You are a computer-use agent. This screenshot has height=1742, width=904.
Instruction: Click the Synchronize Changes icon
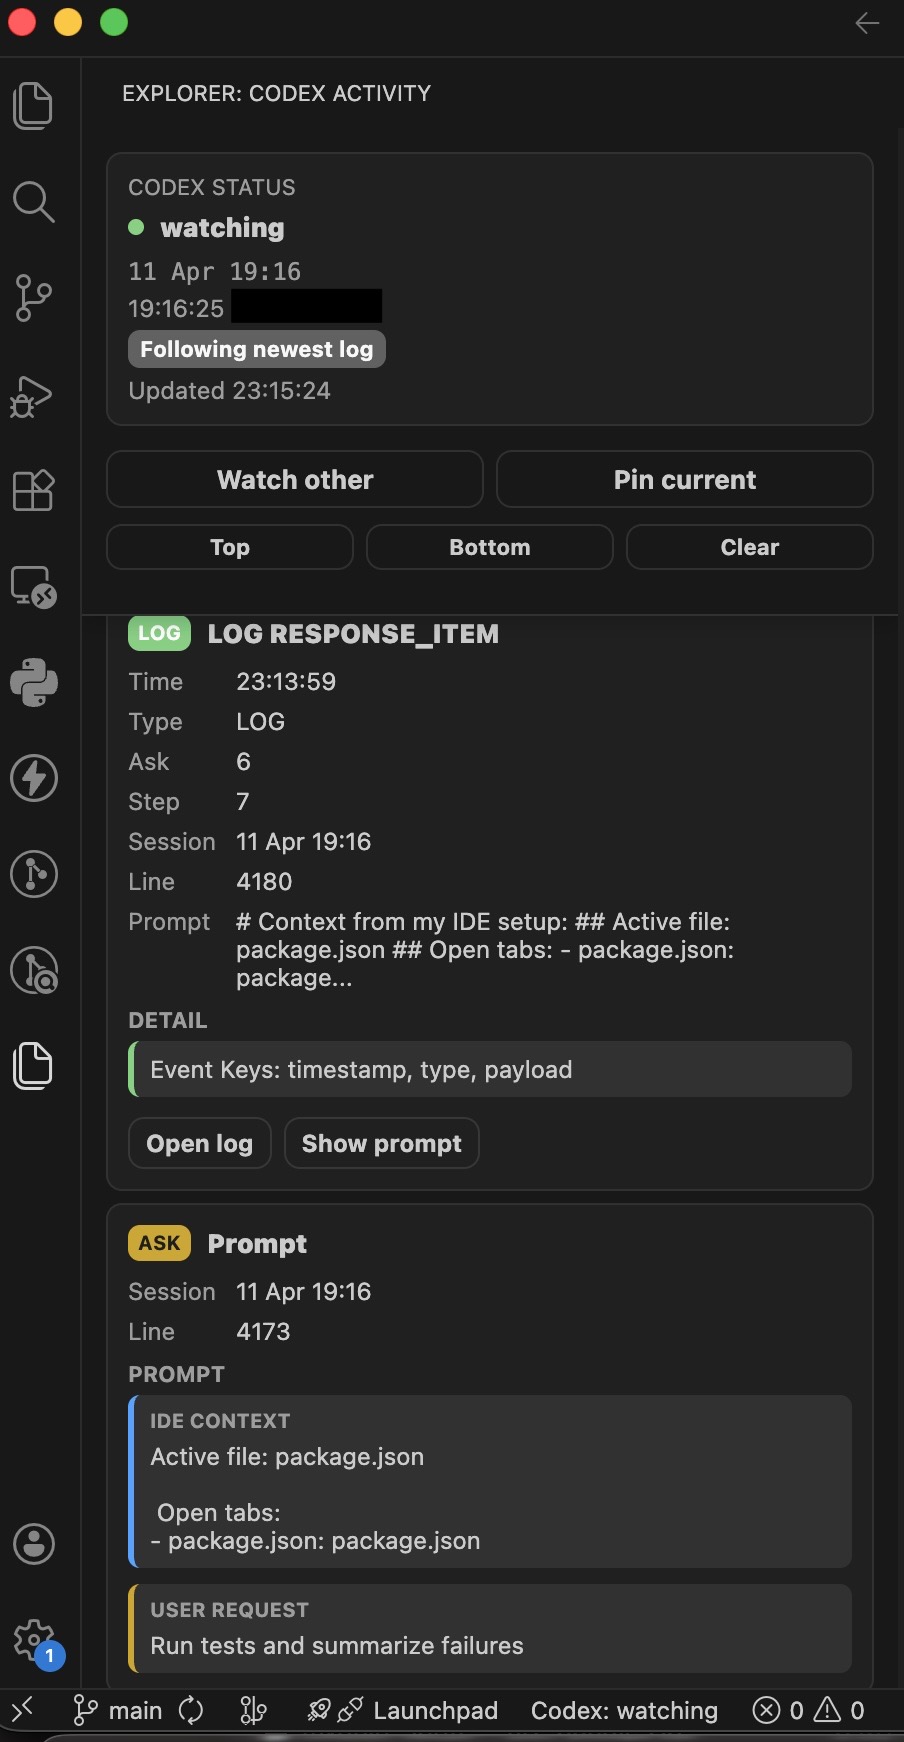191,1710
